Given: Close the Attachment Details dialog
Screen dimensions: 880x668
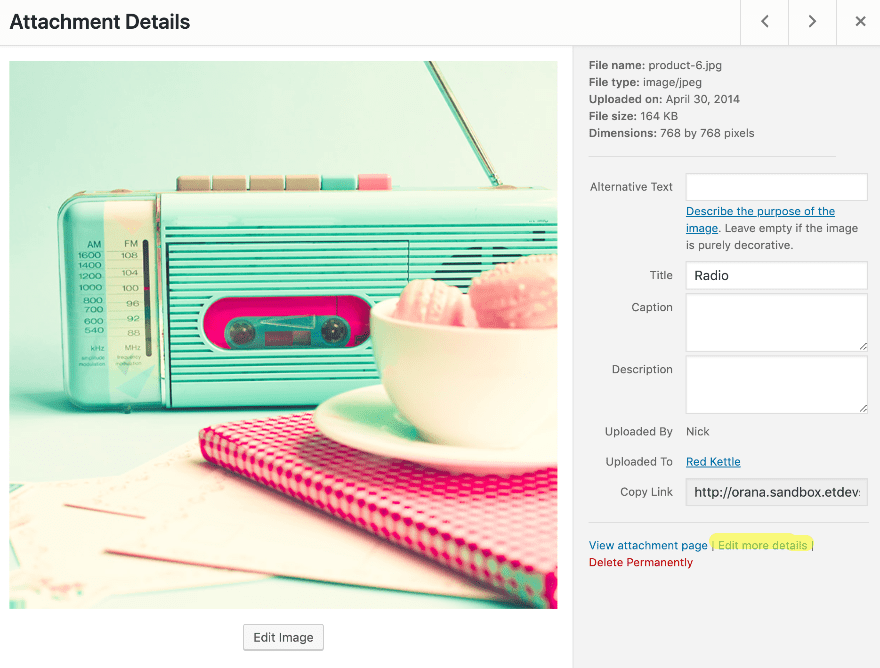Looking at the screenshot, I should click(860, 22).
